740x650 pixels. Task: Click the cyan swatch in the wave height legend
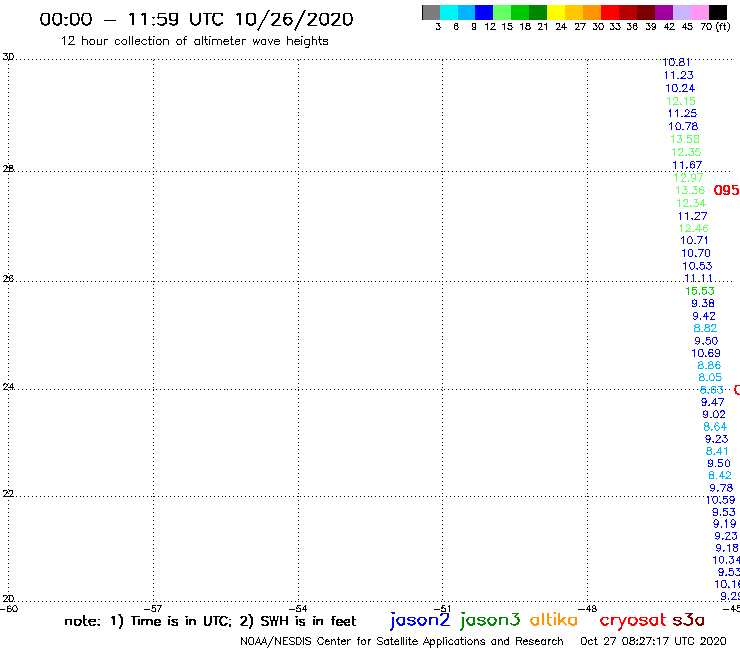[448, 12]
